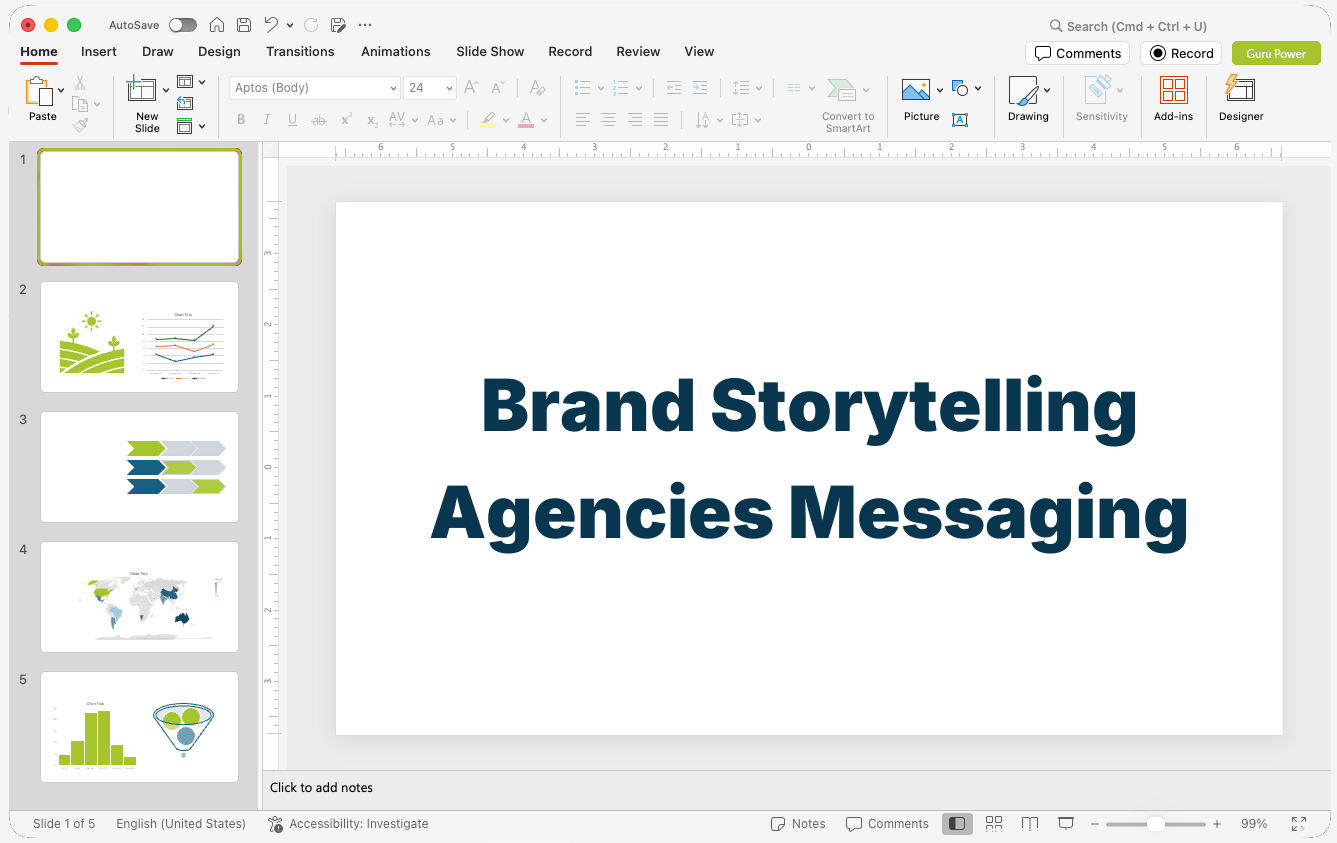Click the Cut scissors icon
1337x843 pixels.
tap(80, 83)
